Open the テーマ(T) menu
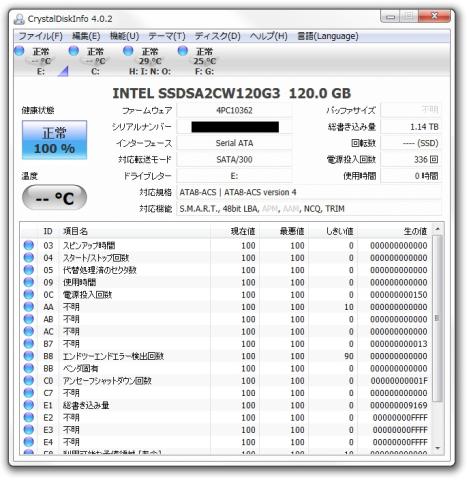The image size is (469, 480). (167, 36)
